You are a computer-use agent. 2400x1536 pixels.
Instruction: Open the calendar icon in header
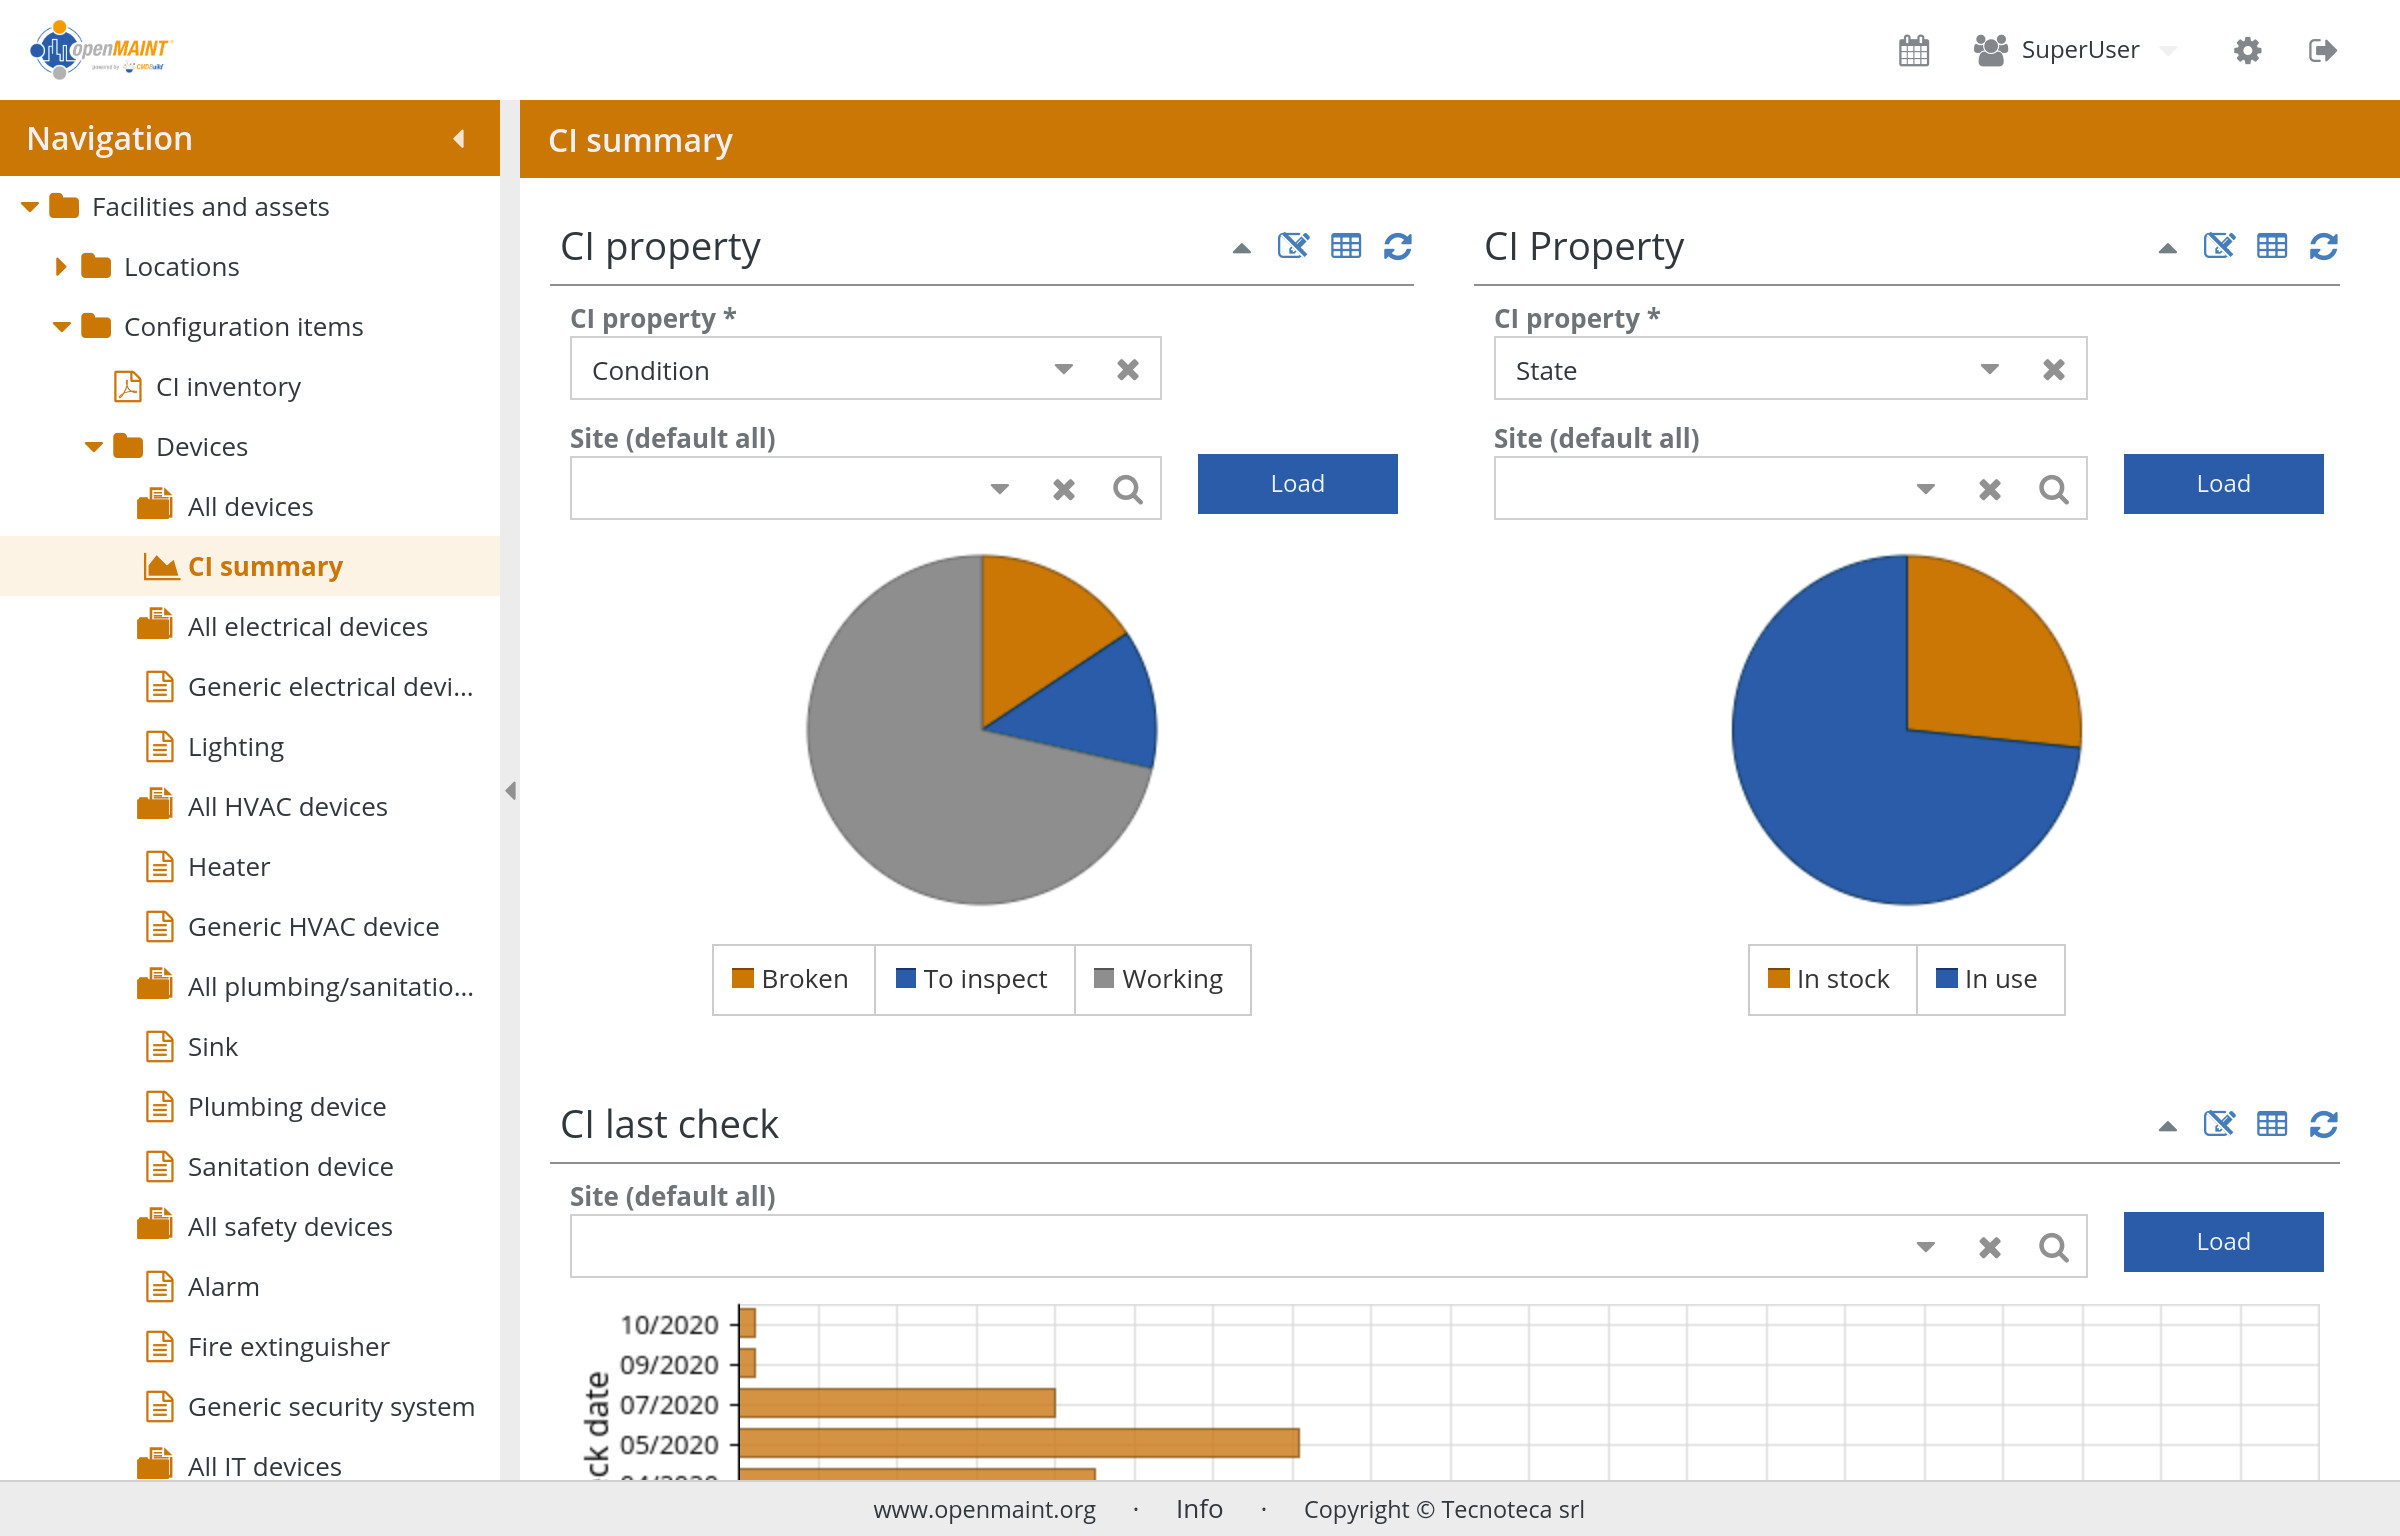coord(1913,50)
